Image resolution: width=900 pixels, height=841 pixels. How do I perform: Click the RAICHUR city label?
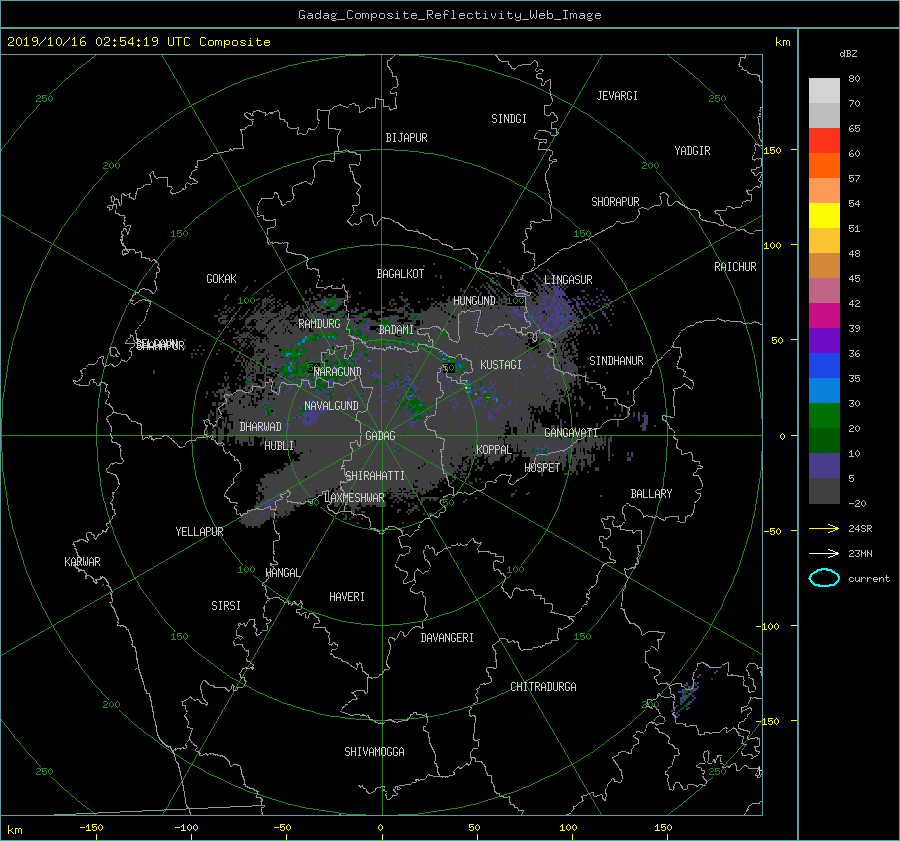(735, 267)
